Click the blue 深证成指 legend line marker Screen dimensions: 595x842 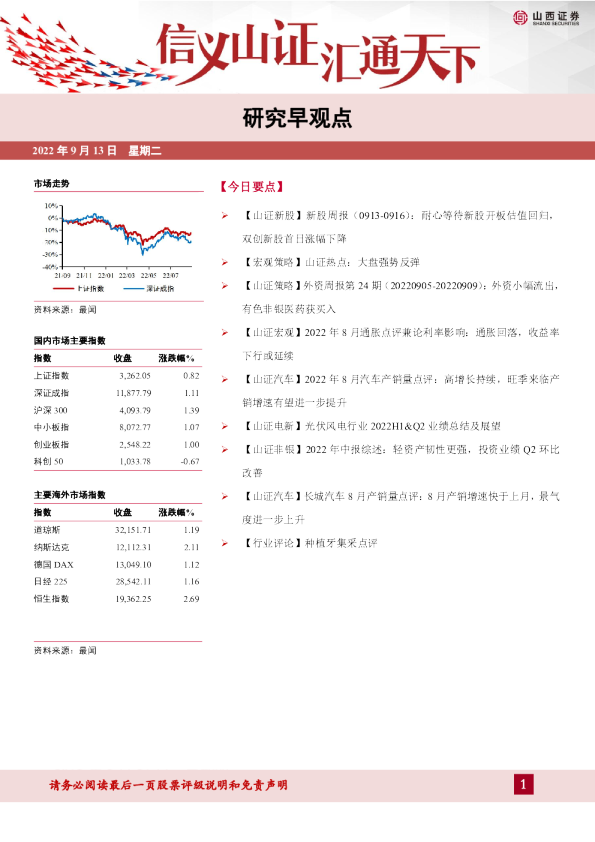[134, 289]
